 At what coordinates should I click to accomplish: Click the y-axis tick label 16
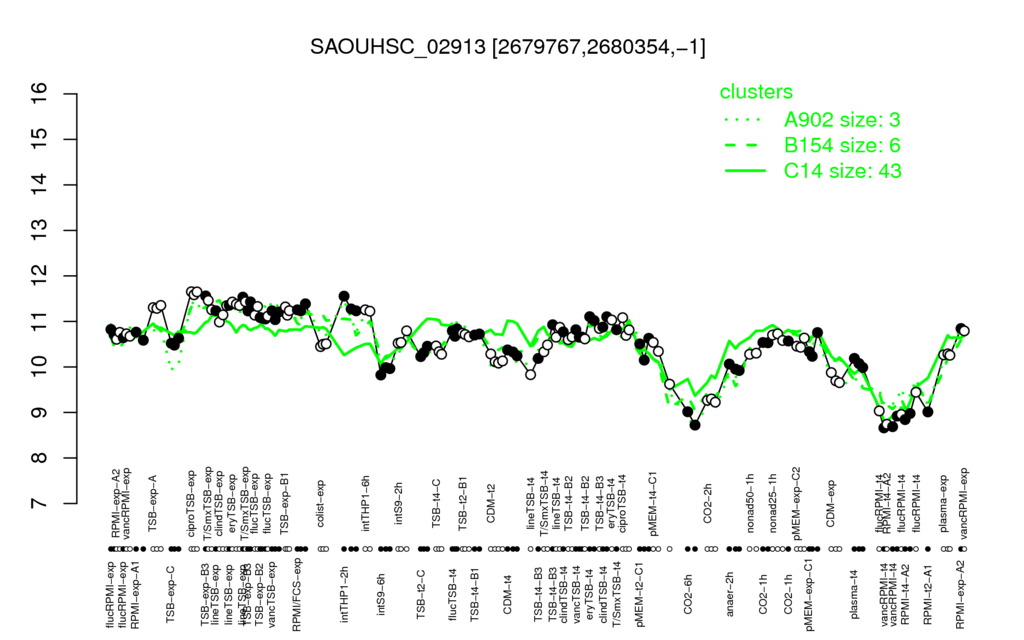pos(40,94)
